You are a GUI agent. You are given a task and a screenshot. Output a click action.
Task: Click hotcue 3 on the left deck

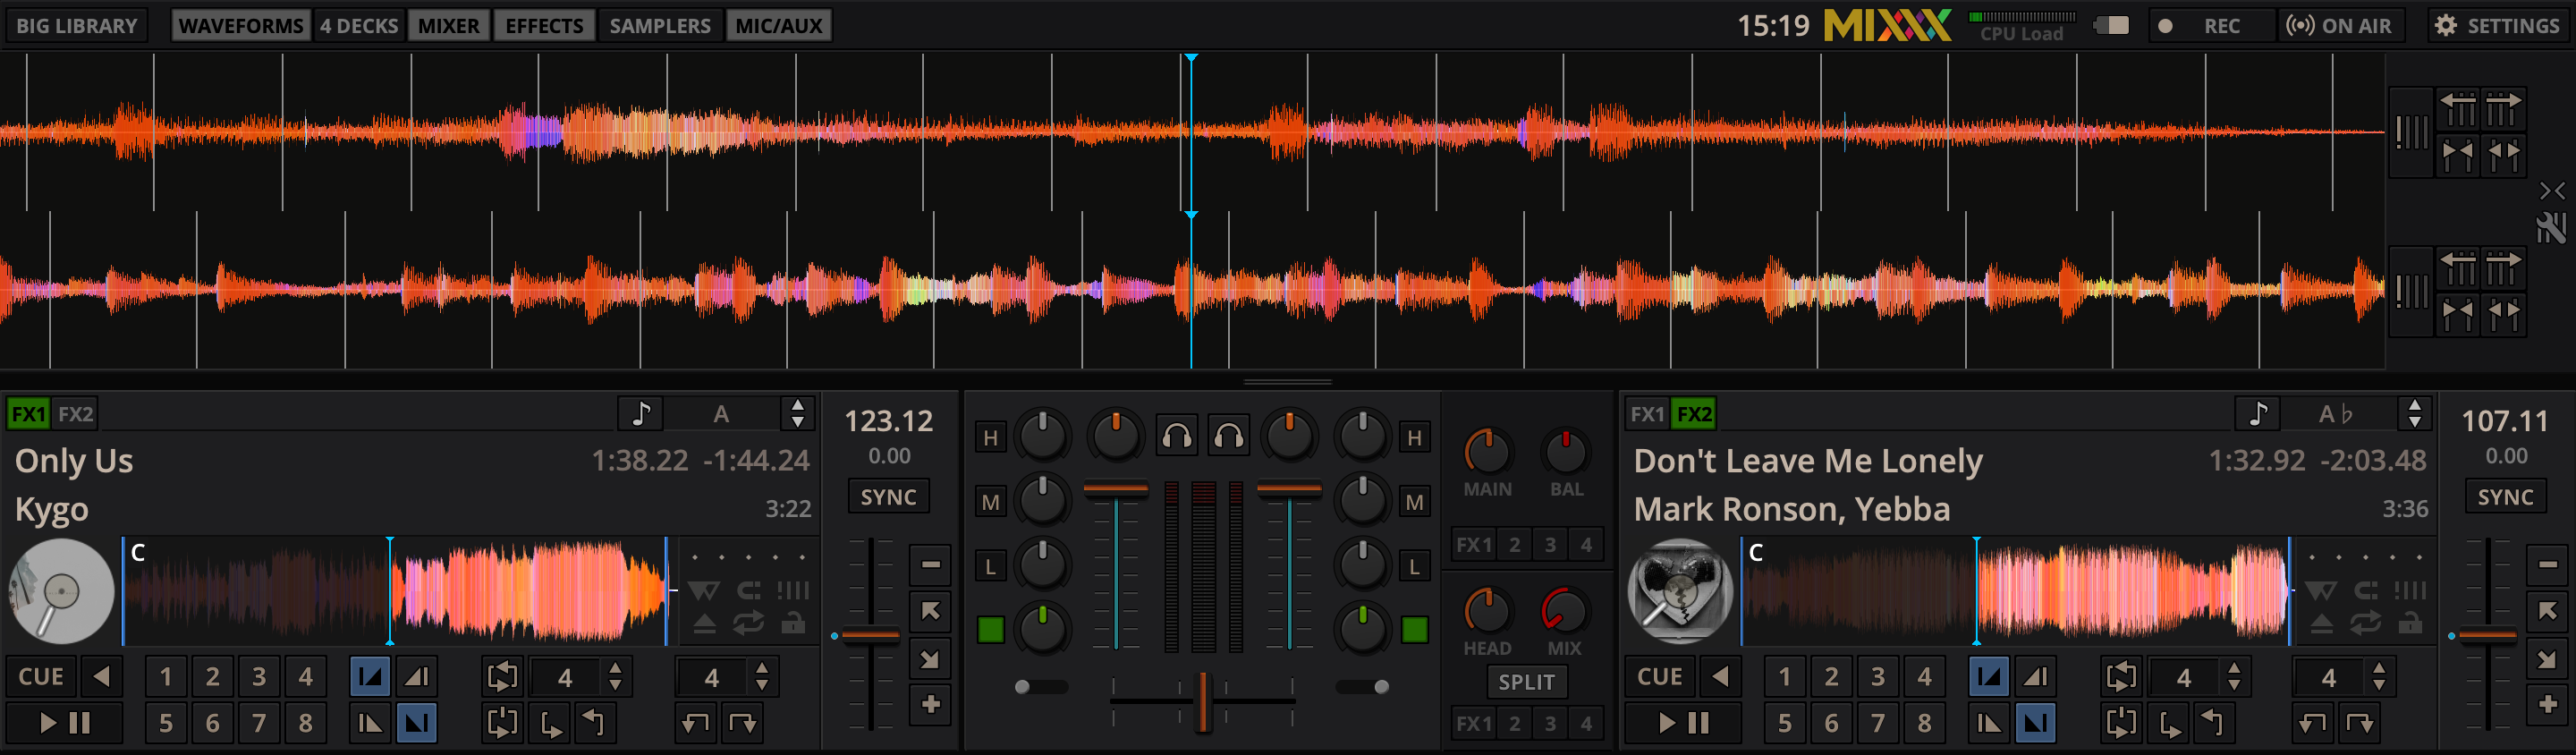tap(259, 677)
